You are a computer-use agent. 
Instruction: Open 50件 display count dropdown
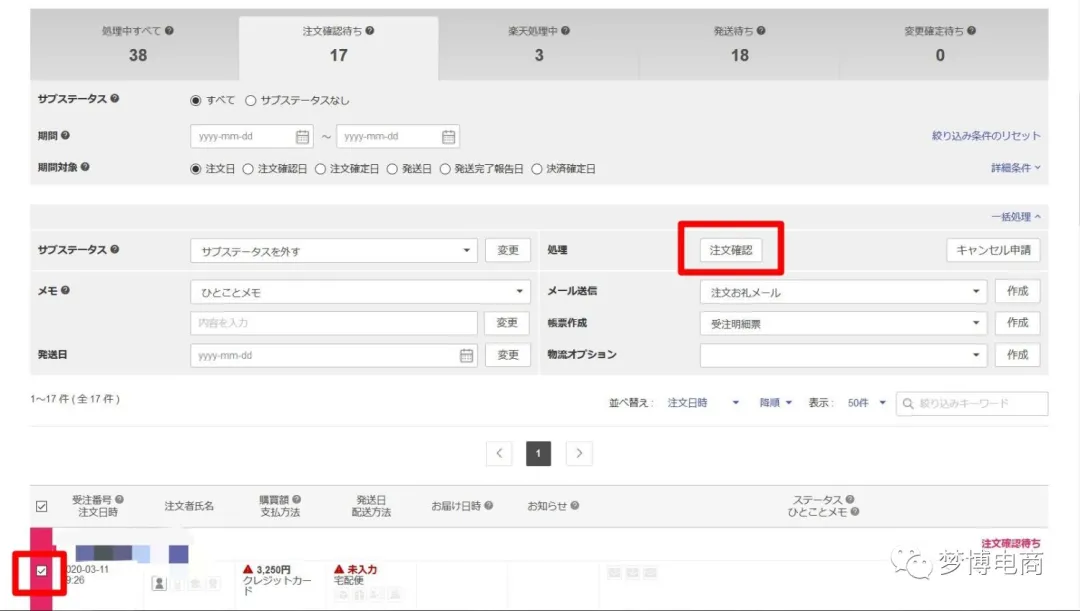pos(866,403)
